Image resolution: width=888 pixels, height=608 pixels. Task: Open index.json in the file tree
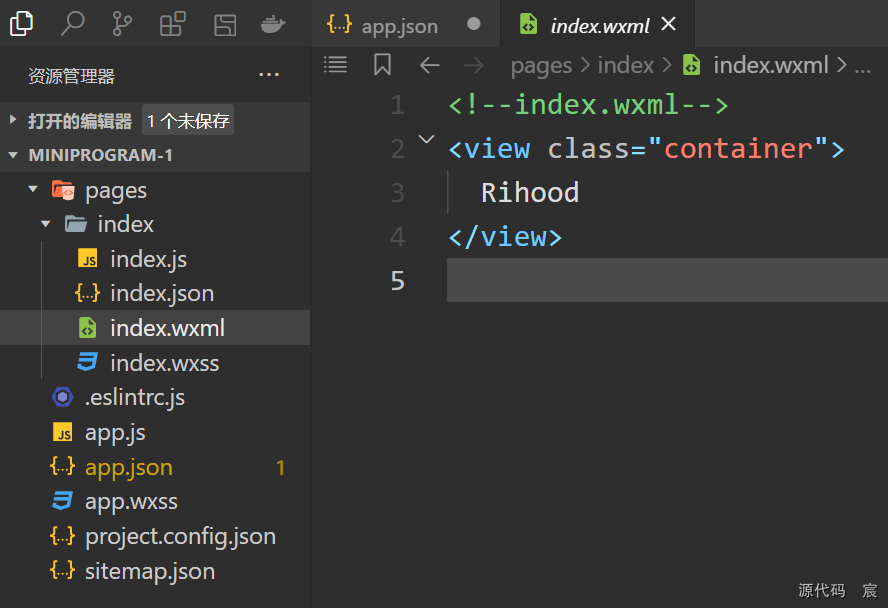click(155, 293)
